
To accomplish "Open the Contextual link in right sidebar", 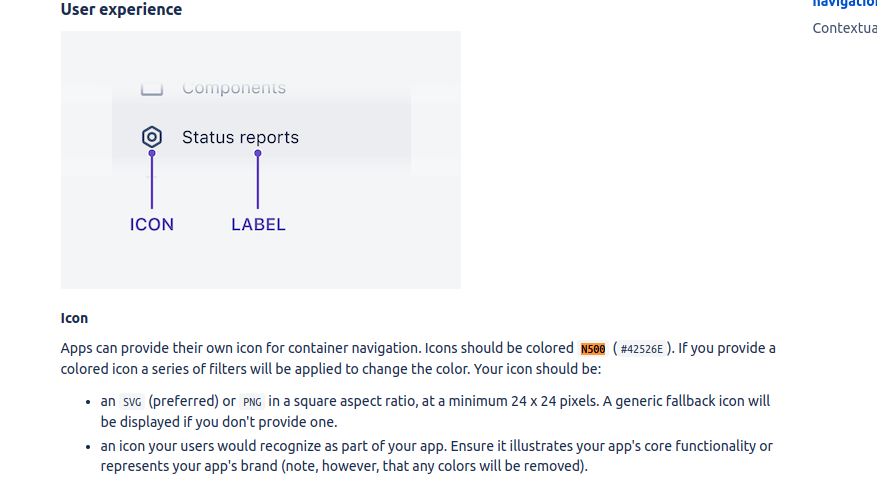I will 845,28.
